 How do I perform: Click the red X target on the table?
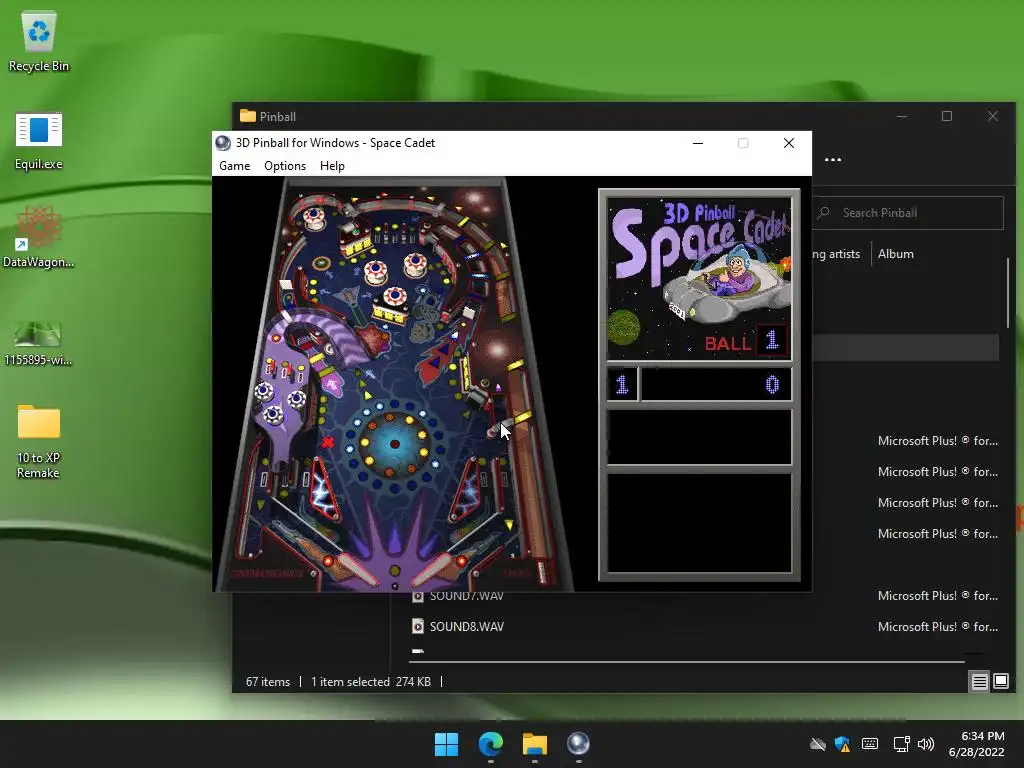[x=327, y=442]
